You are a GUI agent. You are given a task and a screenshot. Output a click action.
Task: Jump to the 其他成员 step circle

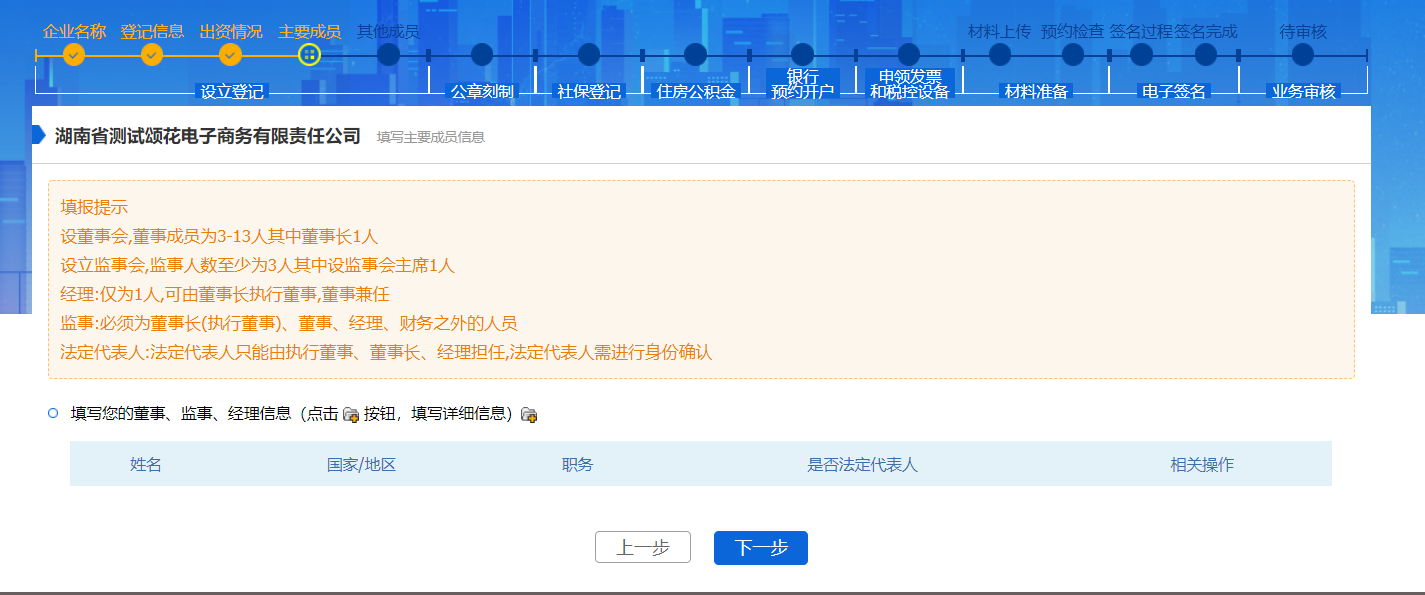[x=389, y=54]
